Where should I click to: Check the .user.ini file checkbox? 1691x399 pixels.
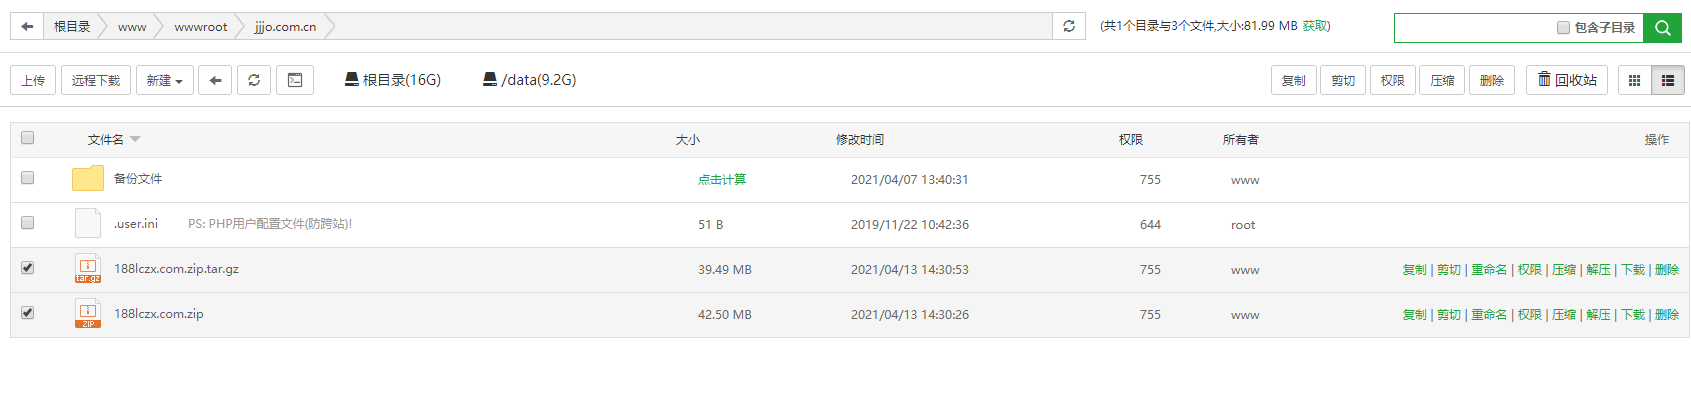pyautogui.click(x=28, y=223)
